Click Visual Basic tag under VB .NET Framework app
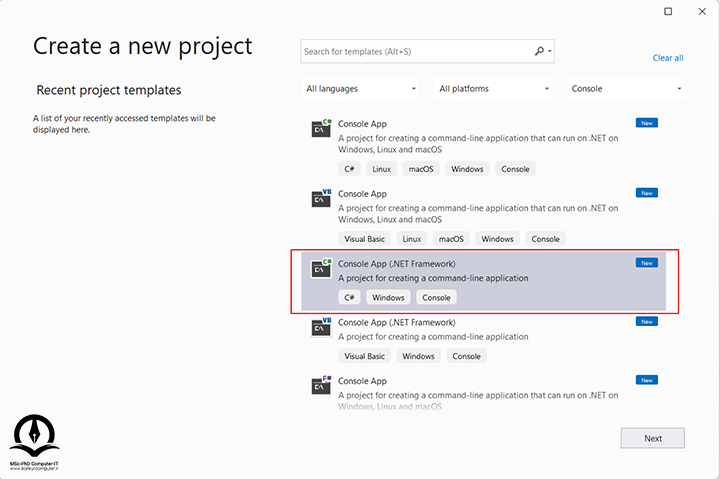The image size is (720, 479). pos(365,356)
